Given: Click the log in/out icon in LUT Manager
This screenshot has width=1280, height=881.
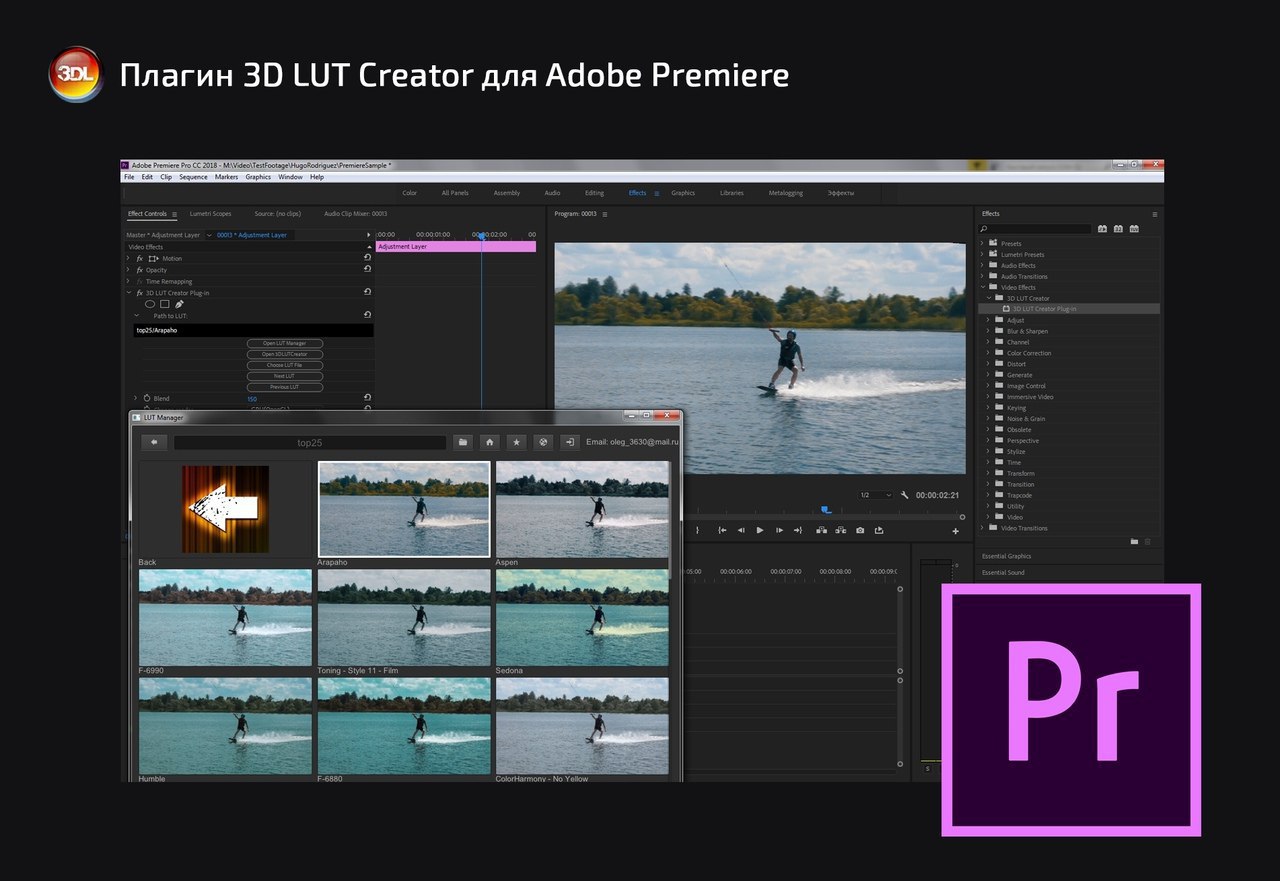Looking at the screenshot, I should [570, 442].
